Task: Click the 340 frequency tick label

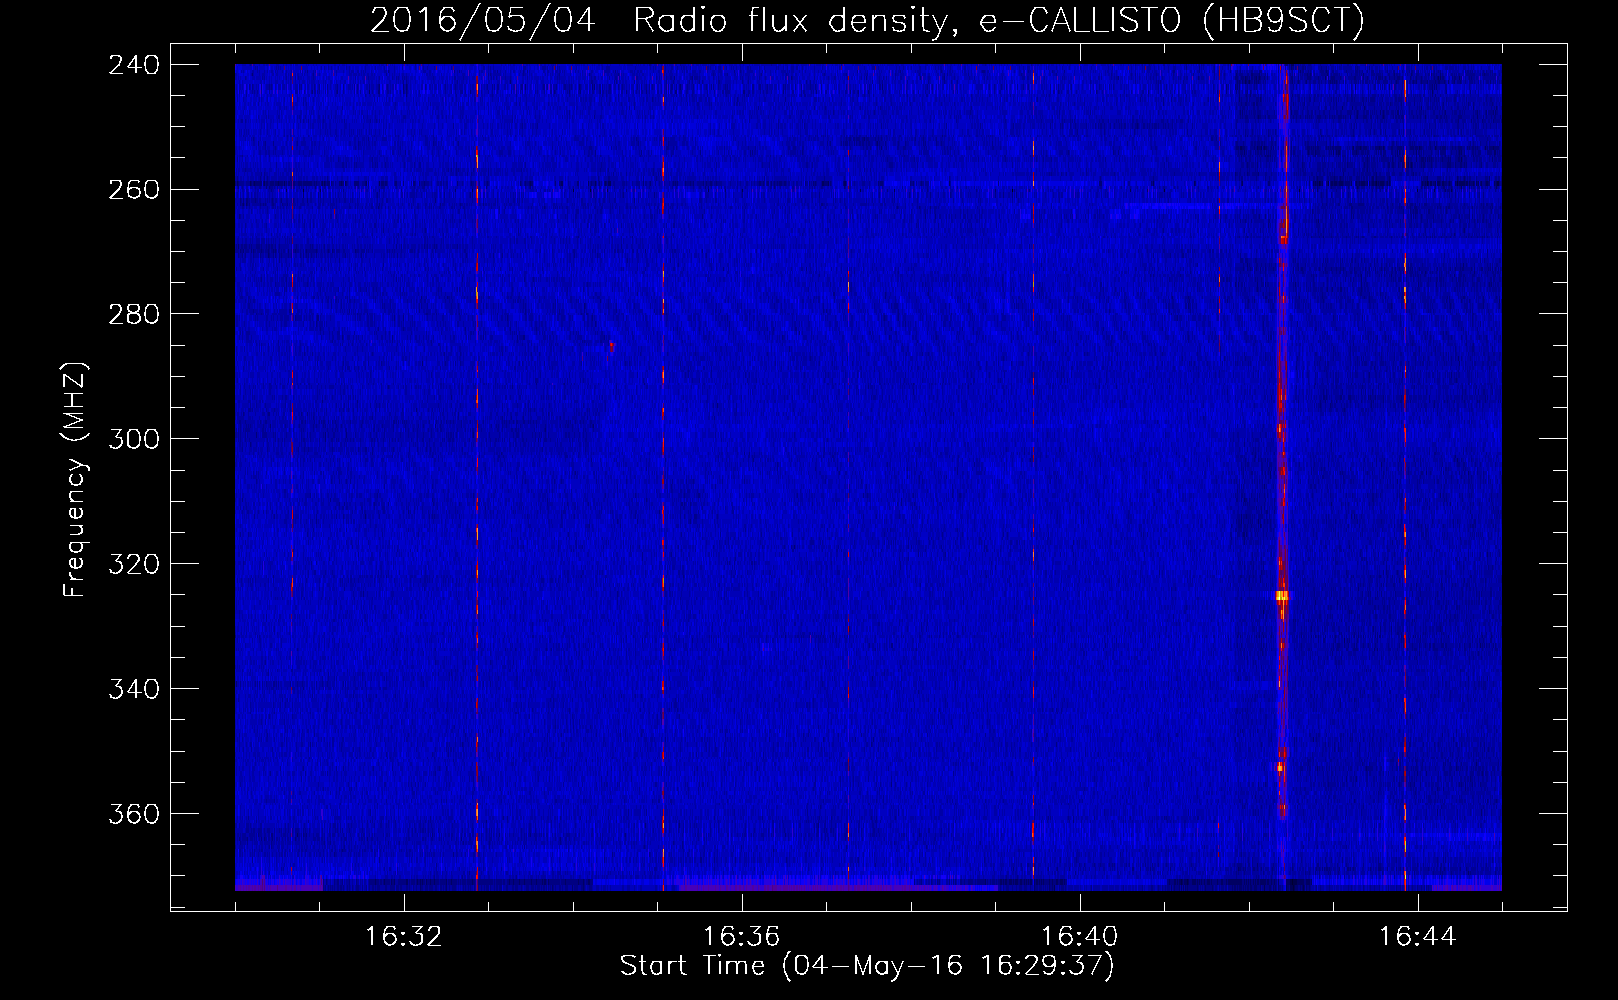Action: (x=133, y=689)
